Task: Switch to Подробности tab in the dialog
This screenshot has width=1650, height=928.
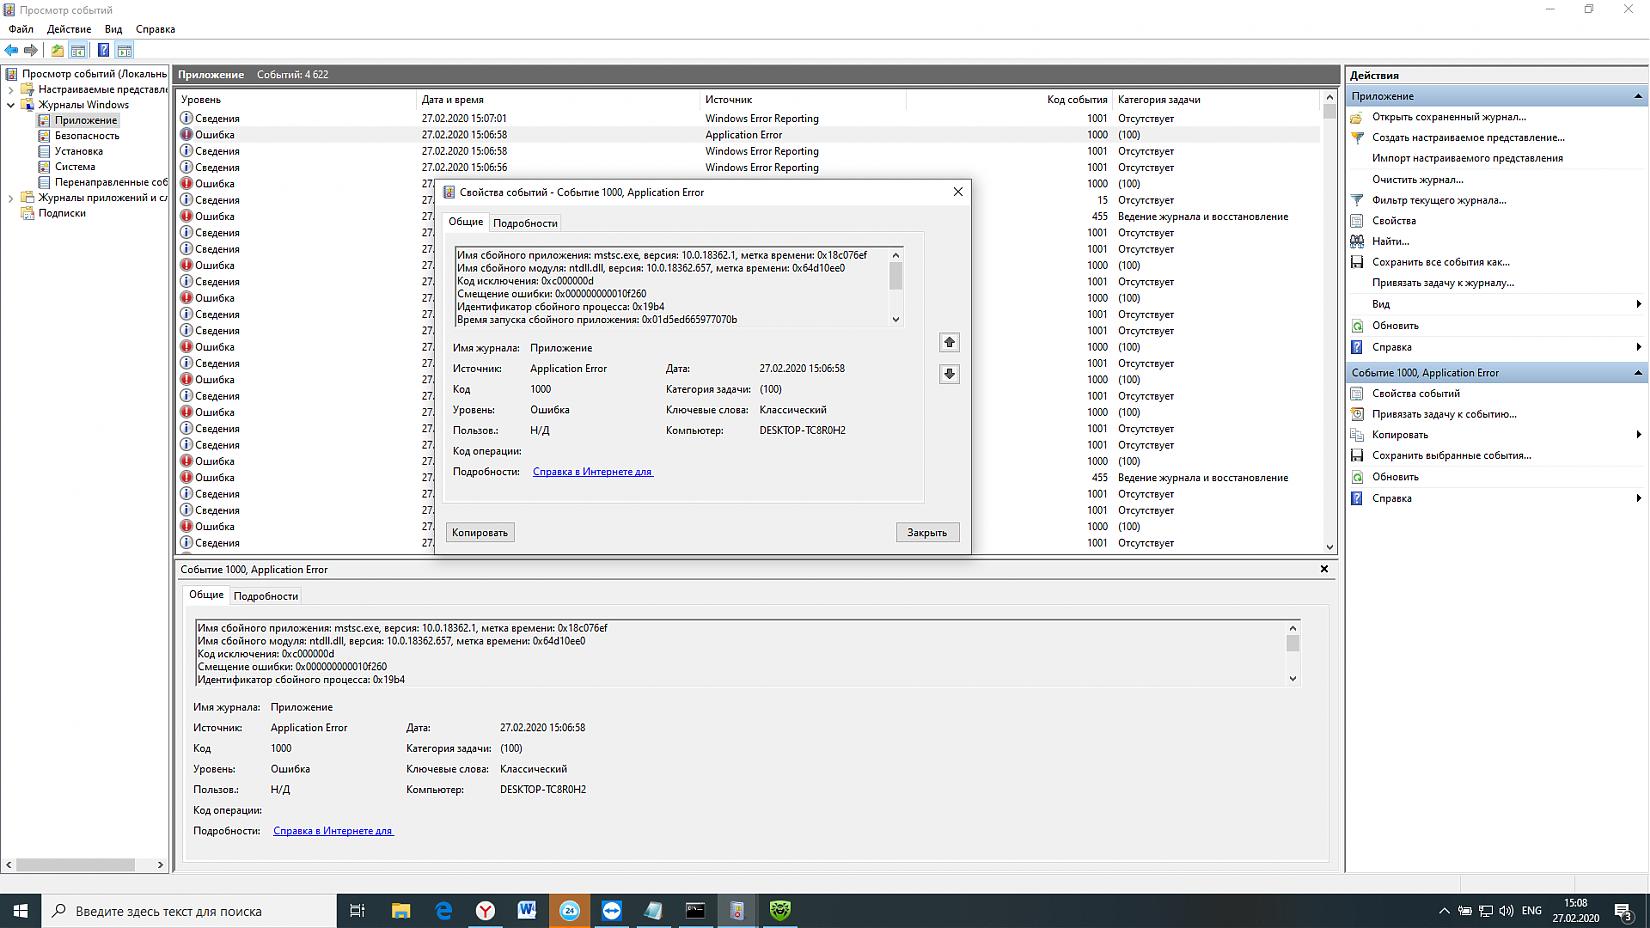Action: tap(525, 223)
